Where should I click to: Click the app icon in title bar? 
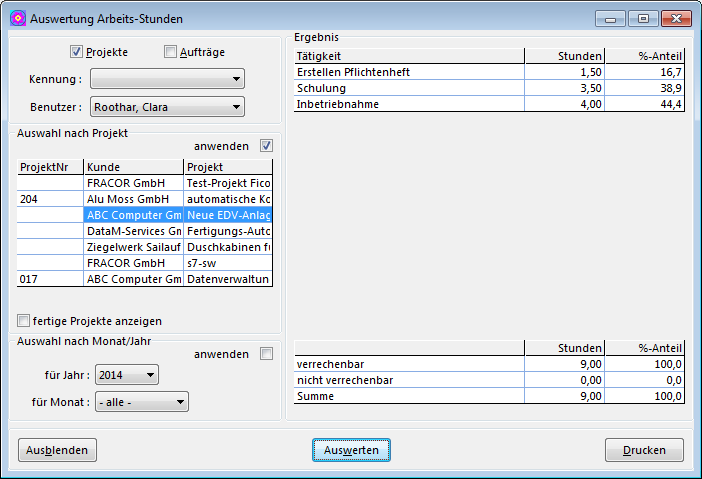[x=17, y=18]
